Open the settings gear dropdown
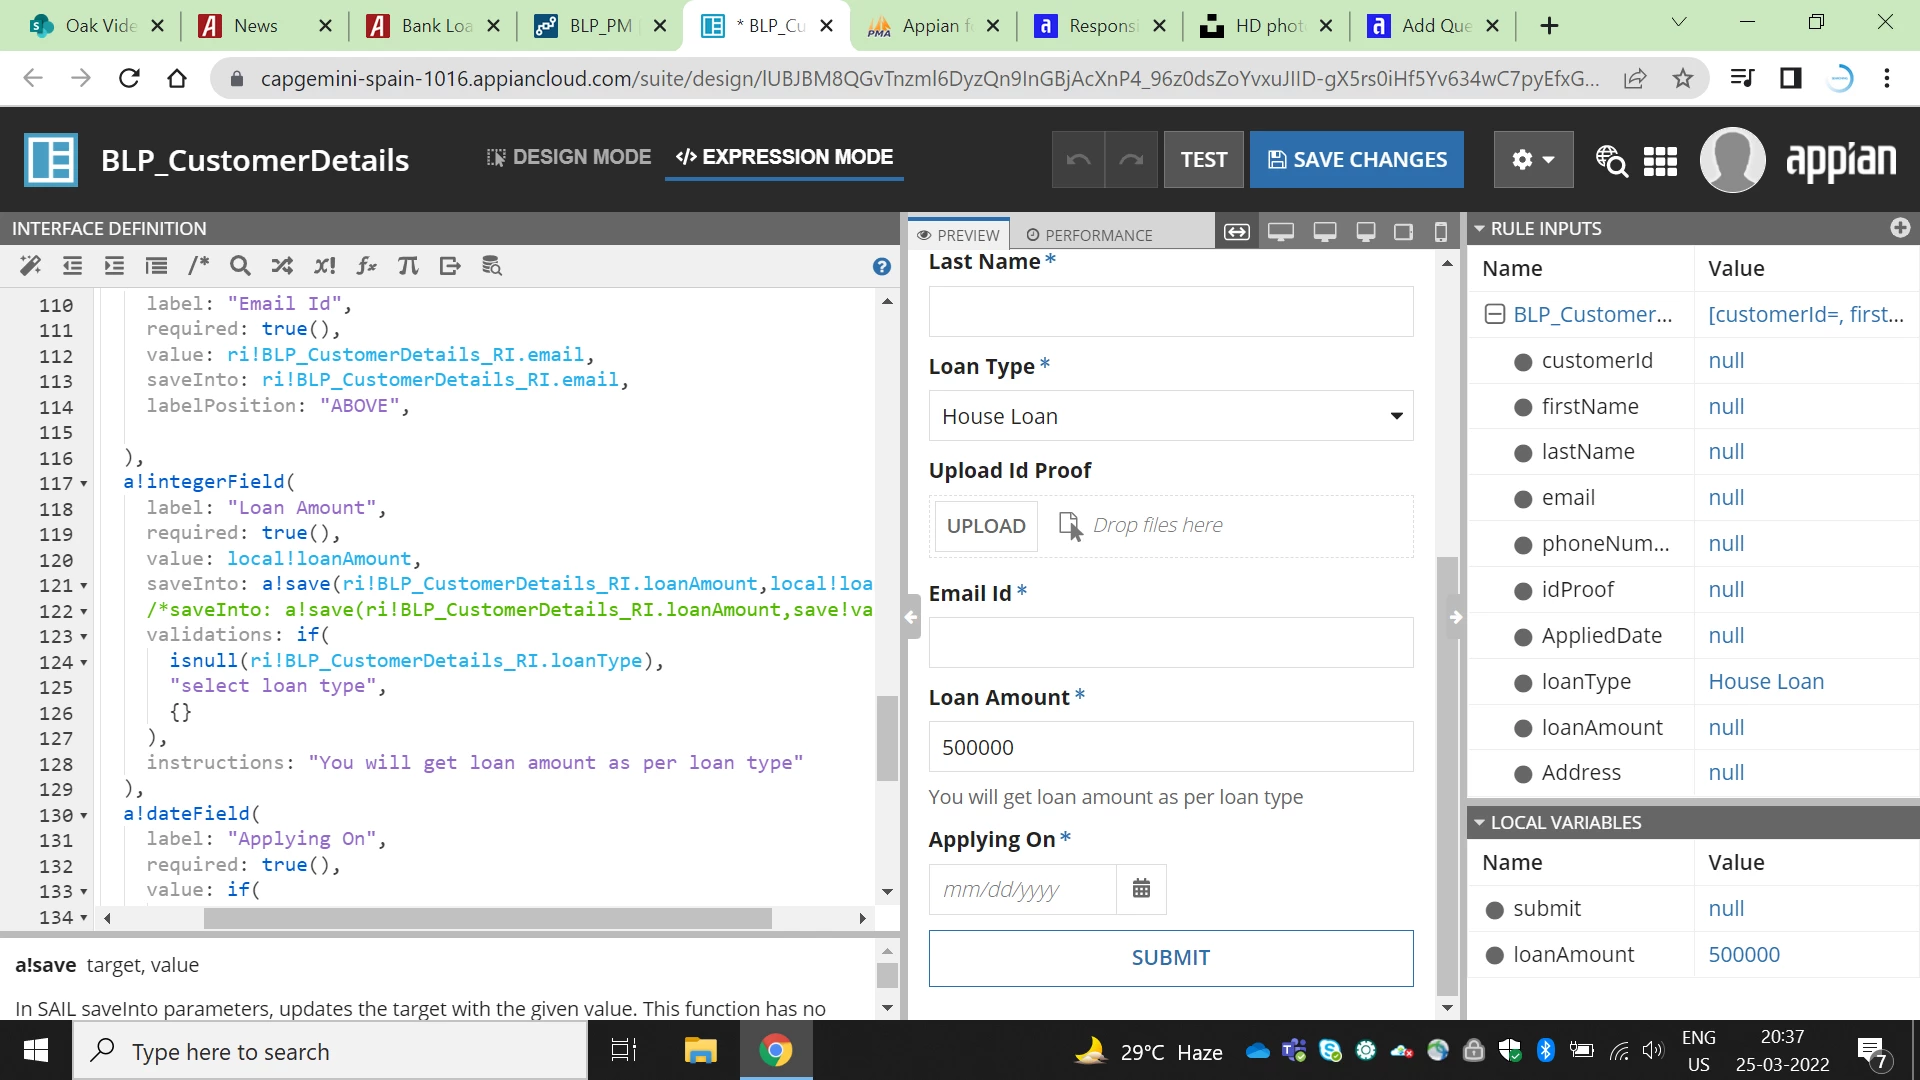The image size is (1920, 1080). [x=1533, y=159]
